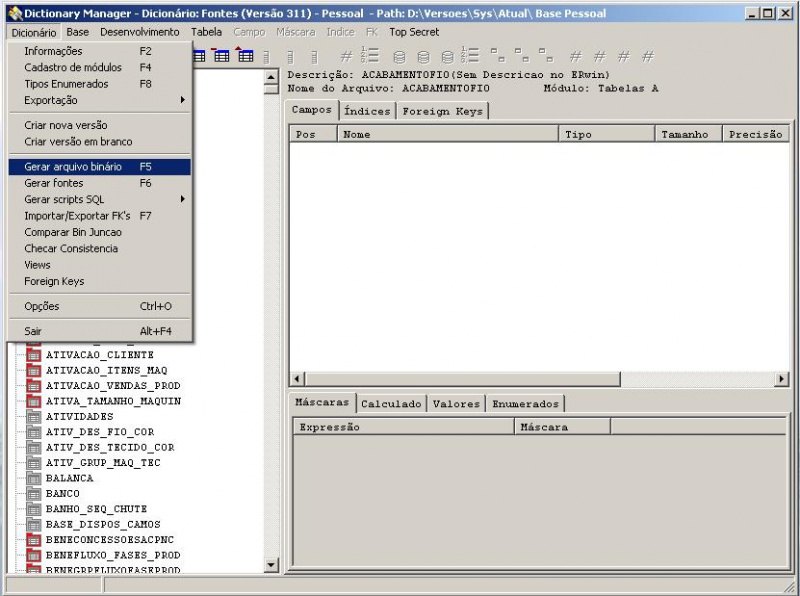Click the Tamanho column header
Screen dimensions: 800x596
[x=688, y=134]
